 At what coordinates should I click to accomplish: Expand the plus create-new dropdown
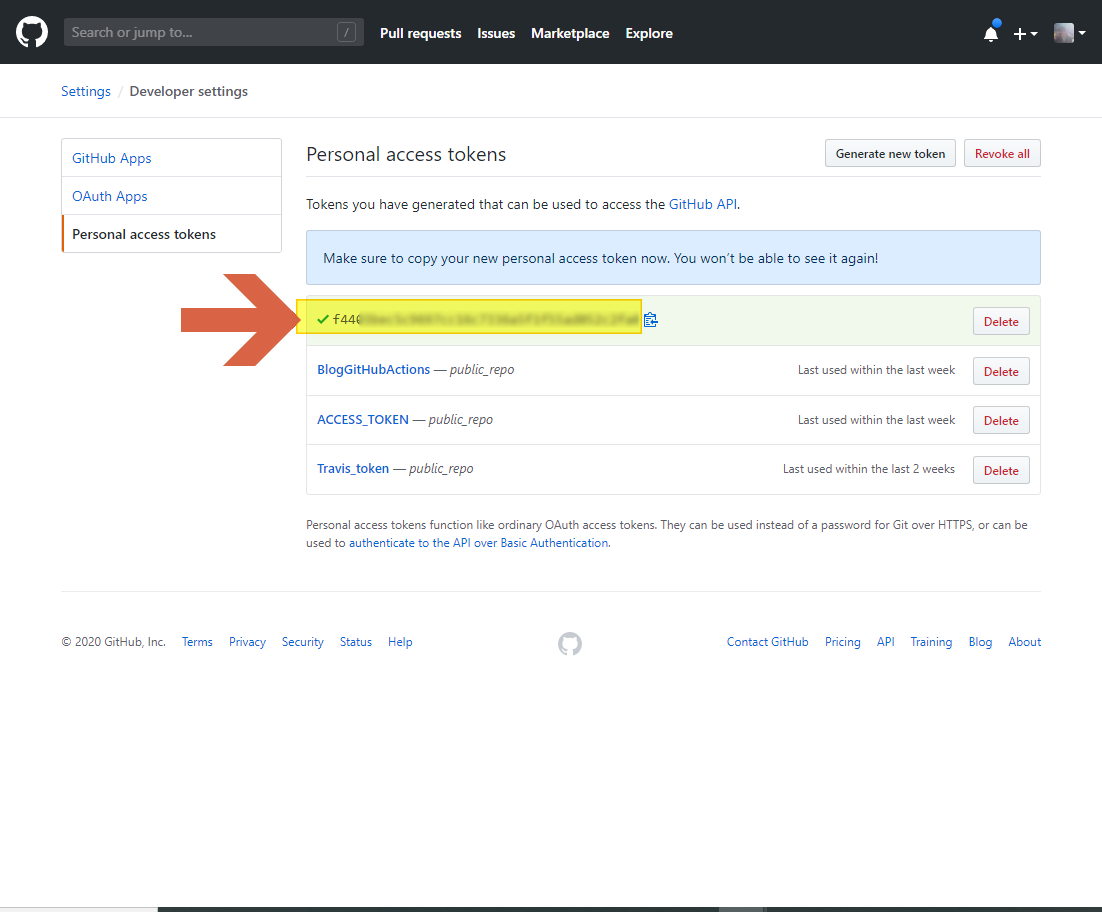coord(1025,34)
